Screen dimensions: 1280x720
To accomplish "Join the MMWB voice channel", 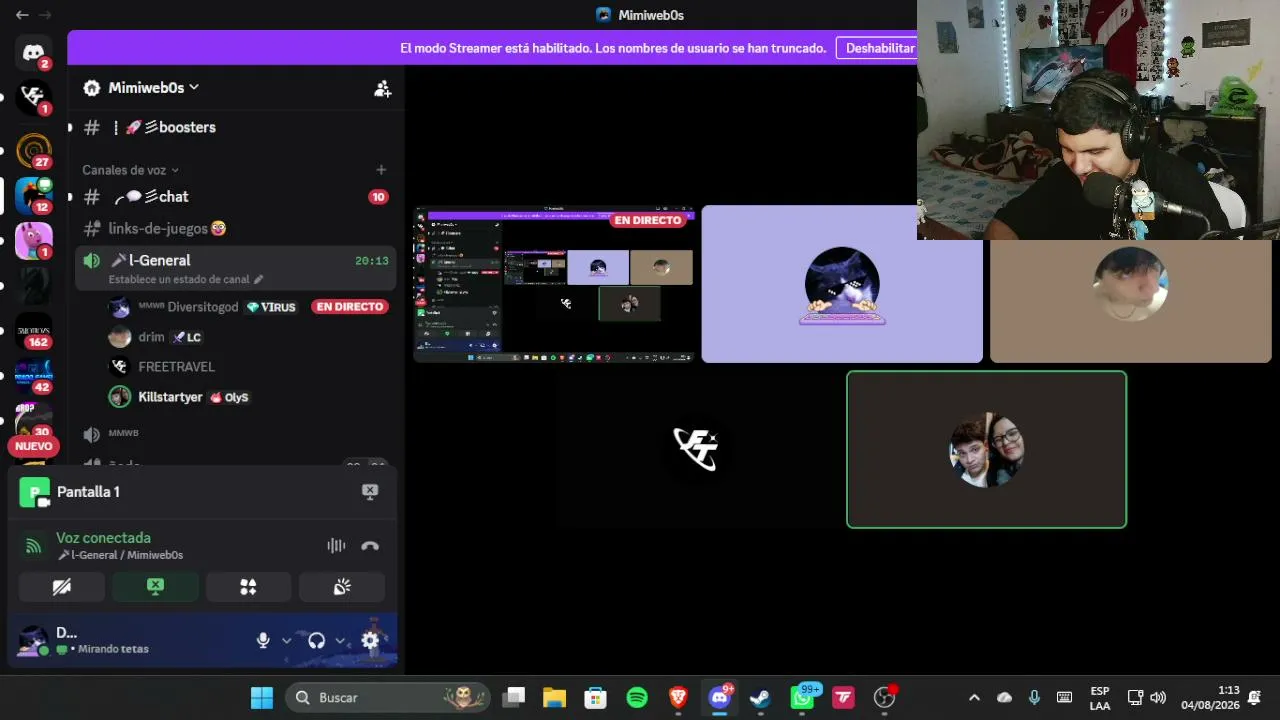I will pos(235,433).
